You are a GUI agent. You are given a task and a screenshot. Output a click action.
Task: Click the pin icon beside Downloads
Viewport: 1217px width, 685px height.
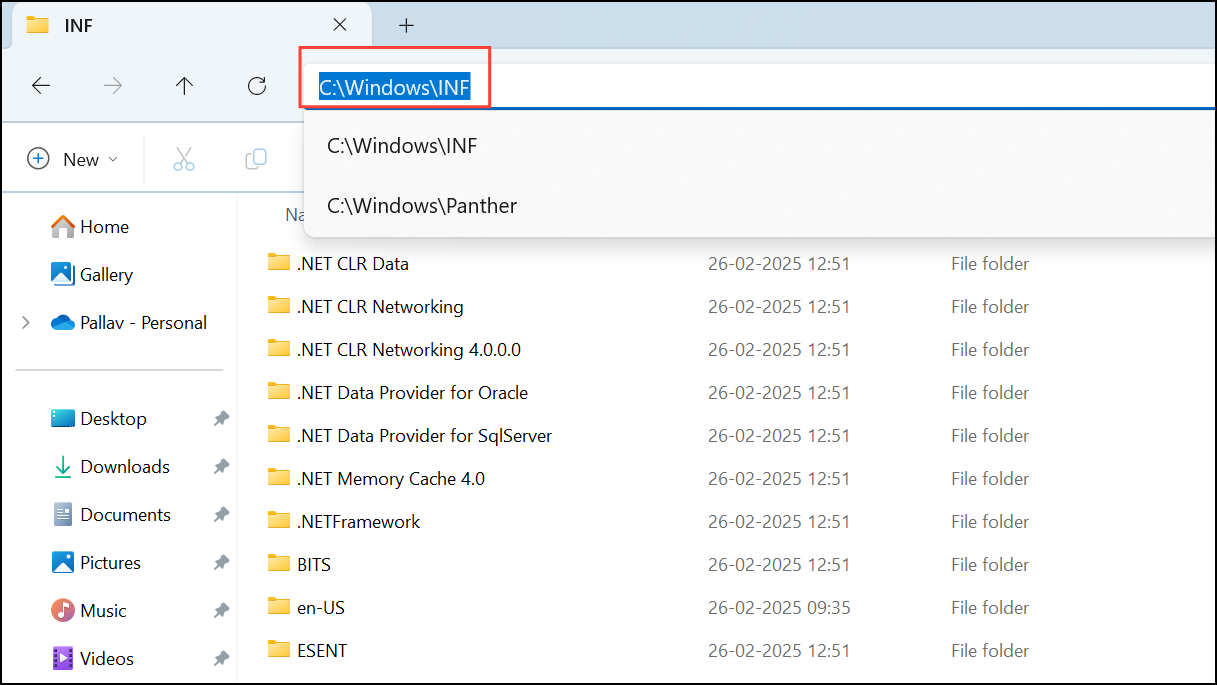[x=221, y=467]
